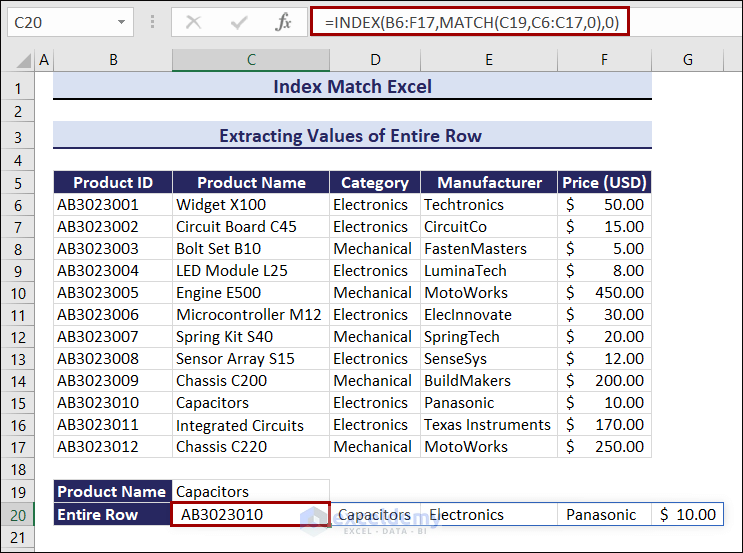Screen dimensions: 743x553
Task: Select column C header
Action: [x=250, y=61]
